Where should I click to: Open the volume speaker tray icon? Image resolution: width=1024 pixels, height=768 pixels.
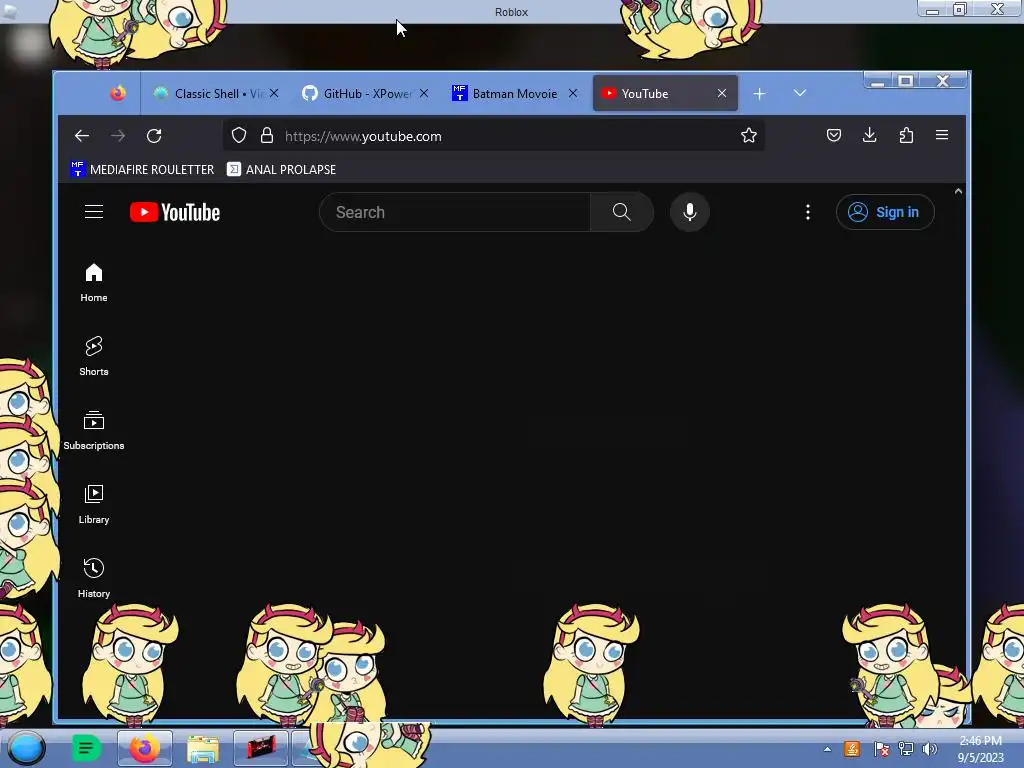point(929,749)
